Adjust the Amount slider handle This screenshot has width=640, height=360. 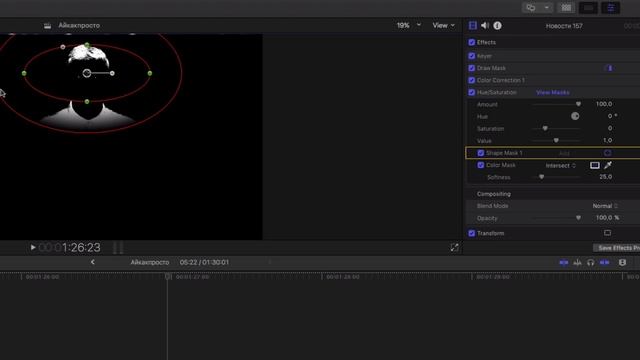(x=578, y=104)
